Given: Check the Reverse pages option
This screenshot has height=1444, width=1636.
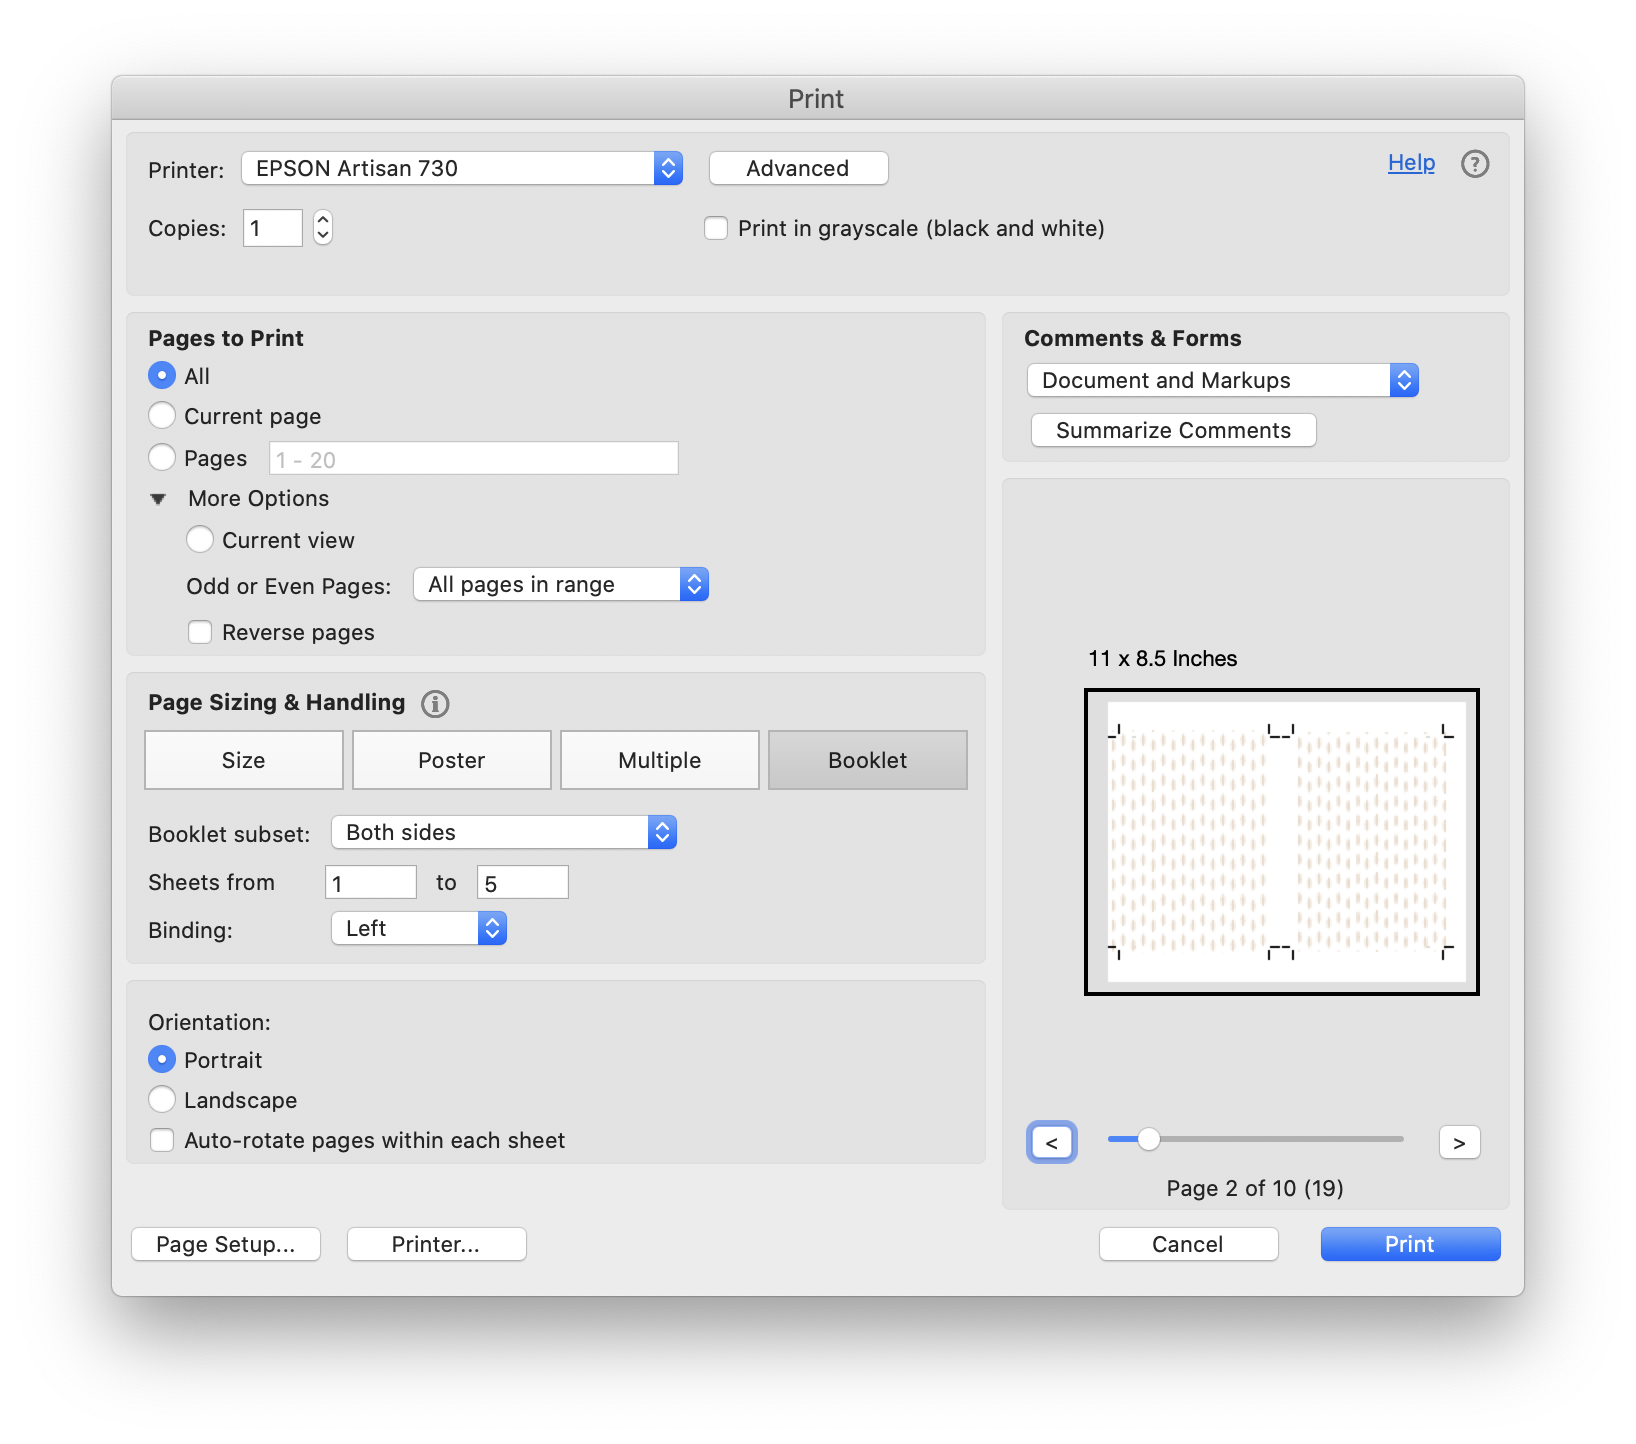Looking at the screenshot, I should click(x=200, y=631).
